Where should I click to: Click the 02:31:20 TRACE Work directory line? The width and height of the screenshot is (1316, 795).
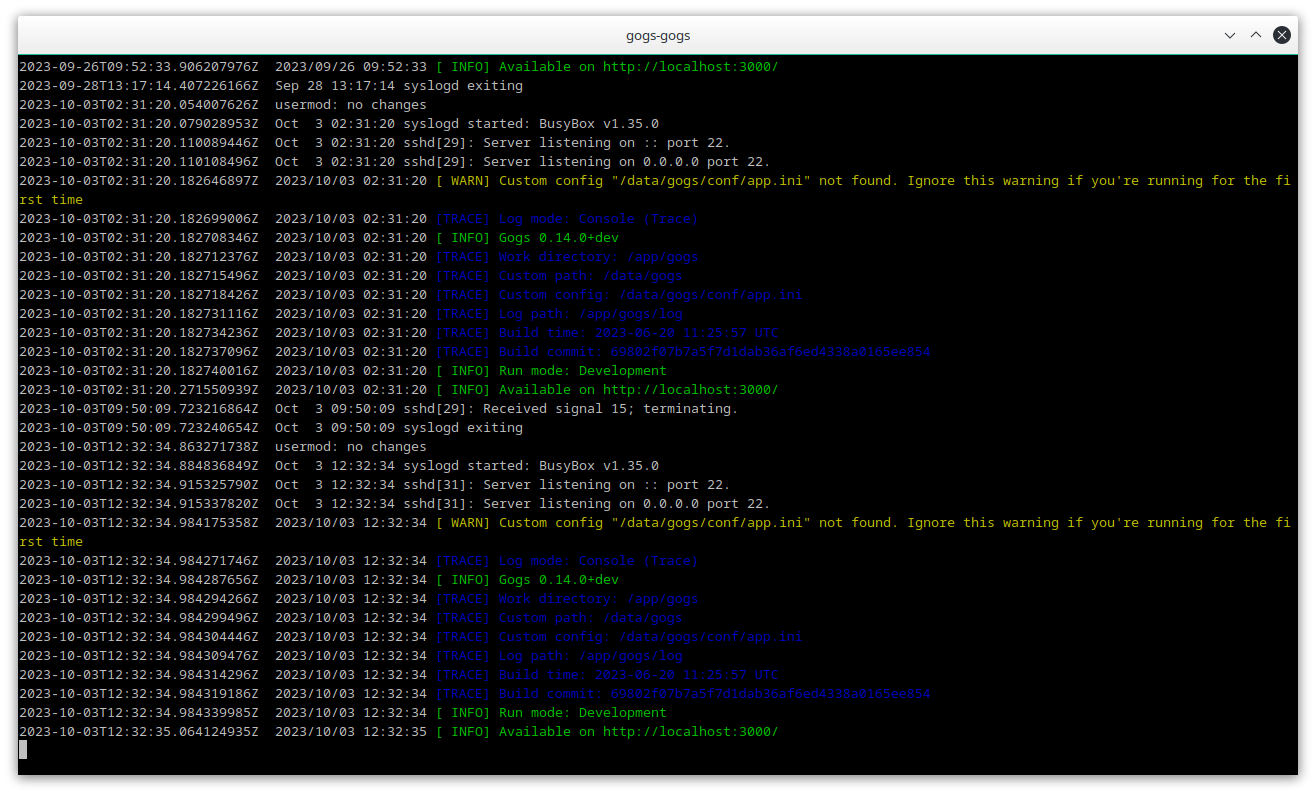(x=359, y=257)
